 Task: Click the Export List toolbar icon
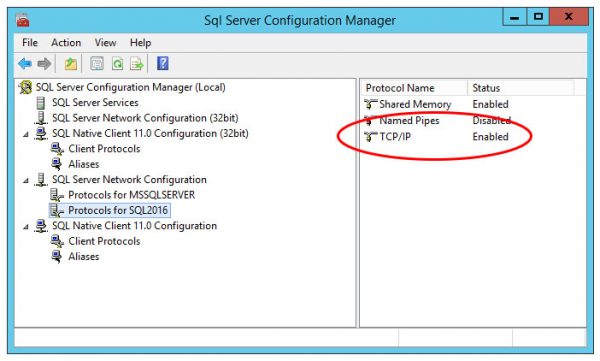(x=137, y=64)
